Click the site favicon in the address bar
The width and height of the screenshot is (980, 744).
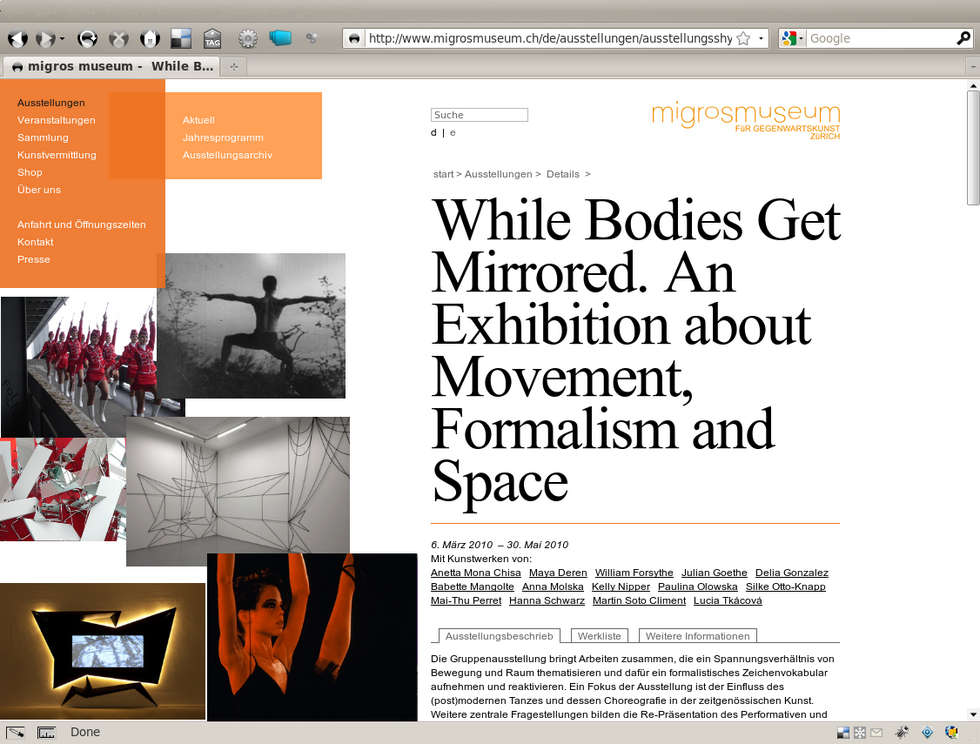click(x=354, y=38)
